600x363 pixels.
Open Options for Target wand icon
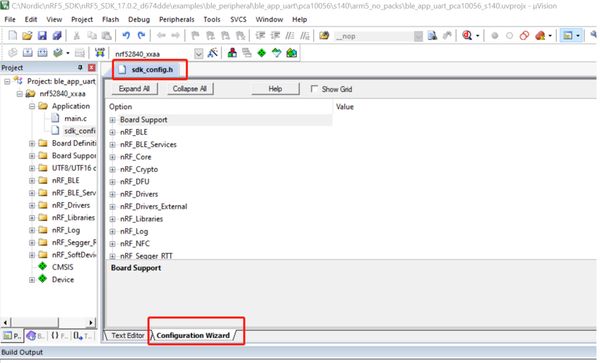(x=212, y=53)
